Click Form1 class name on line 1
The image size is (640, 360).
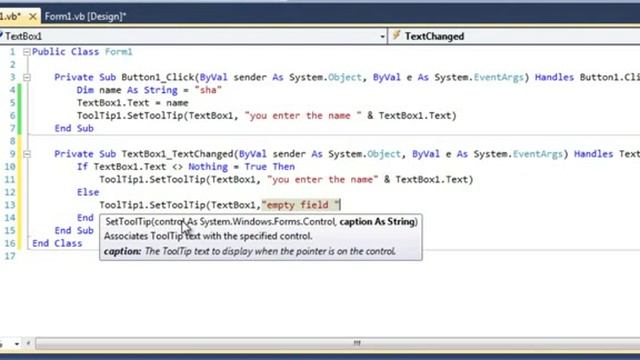point(119,52)
